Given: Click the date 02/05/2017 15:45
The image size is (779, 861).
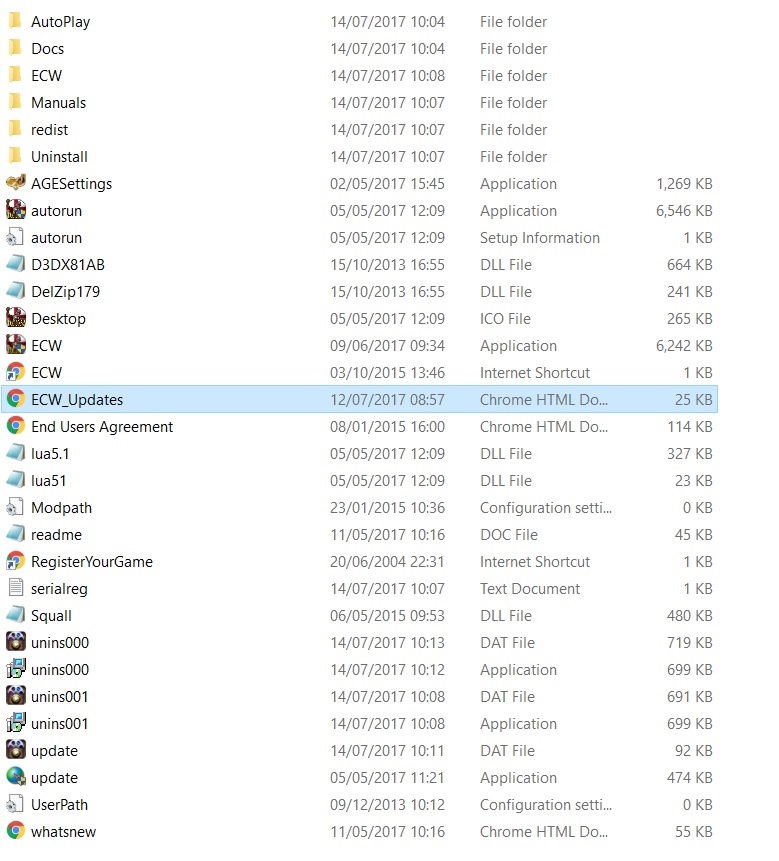Looking at the screenshot, I should 387,184.
